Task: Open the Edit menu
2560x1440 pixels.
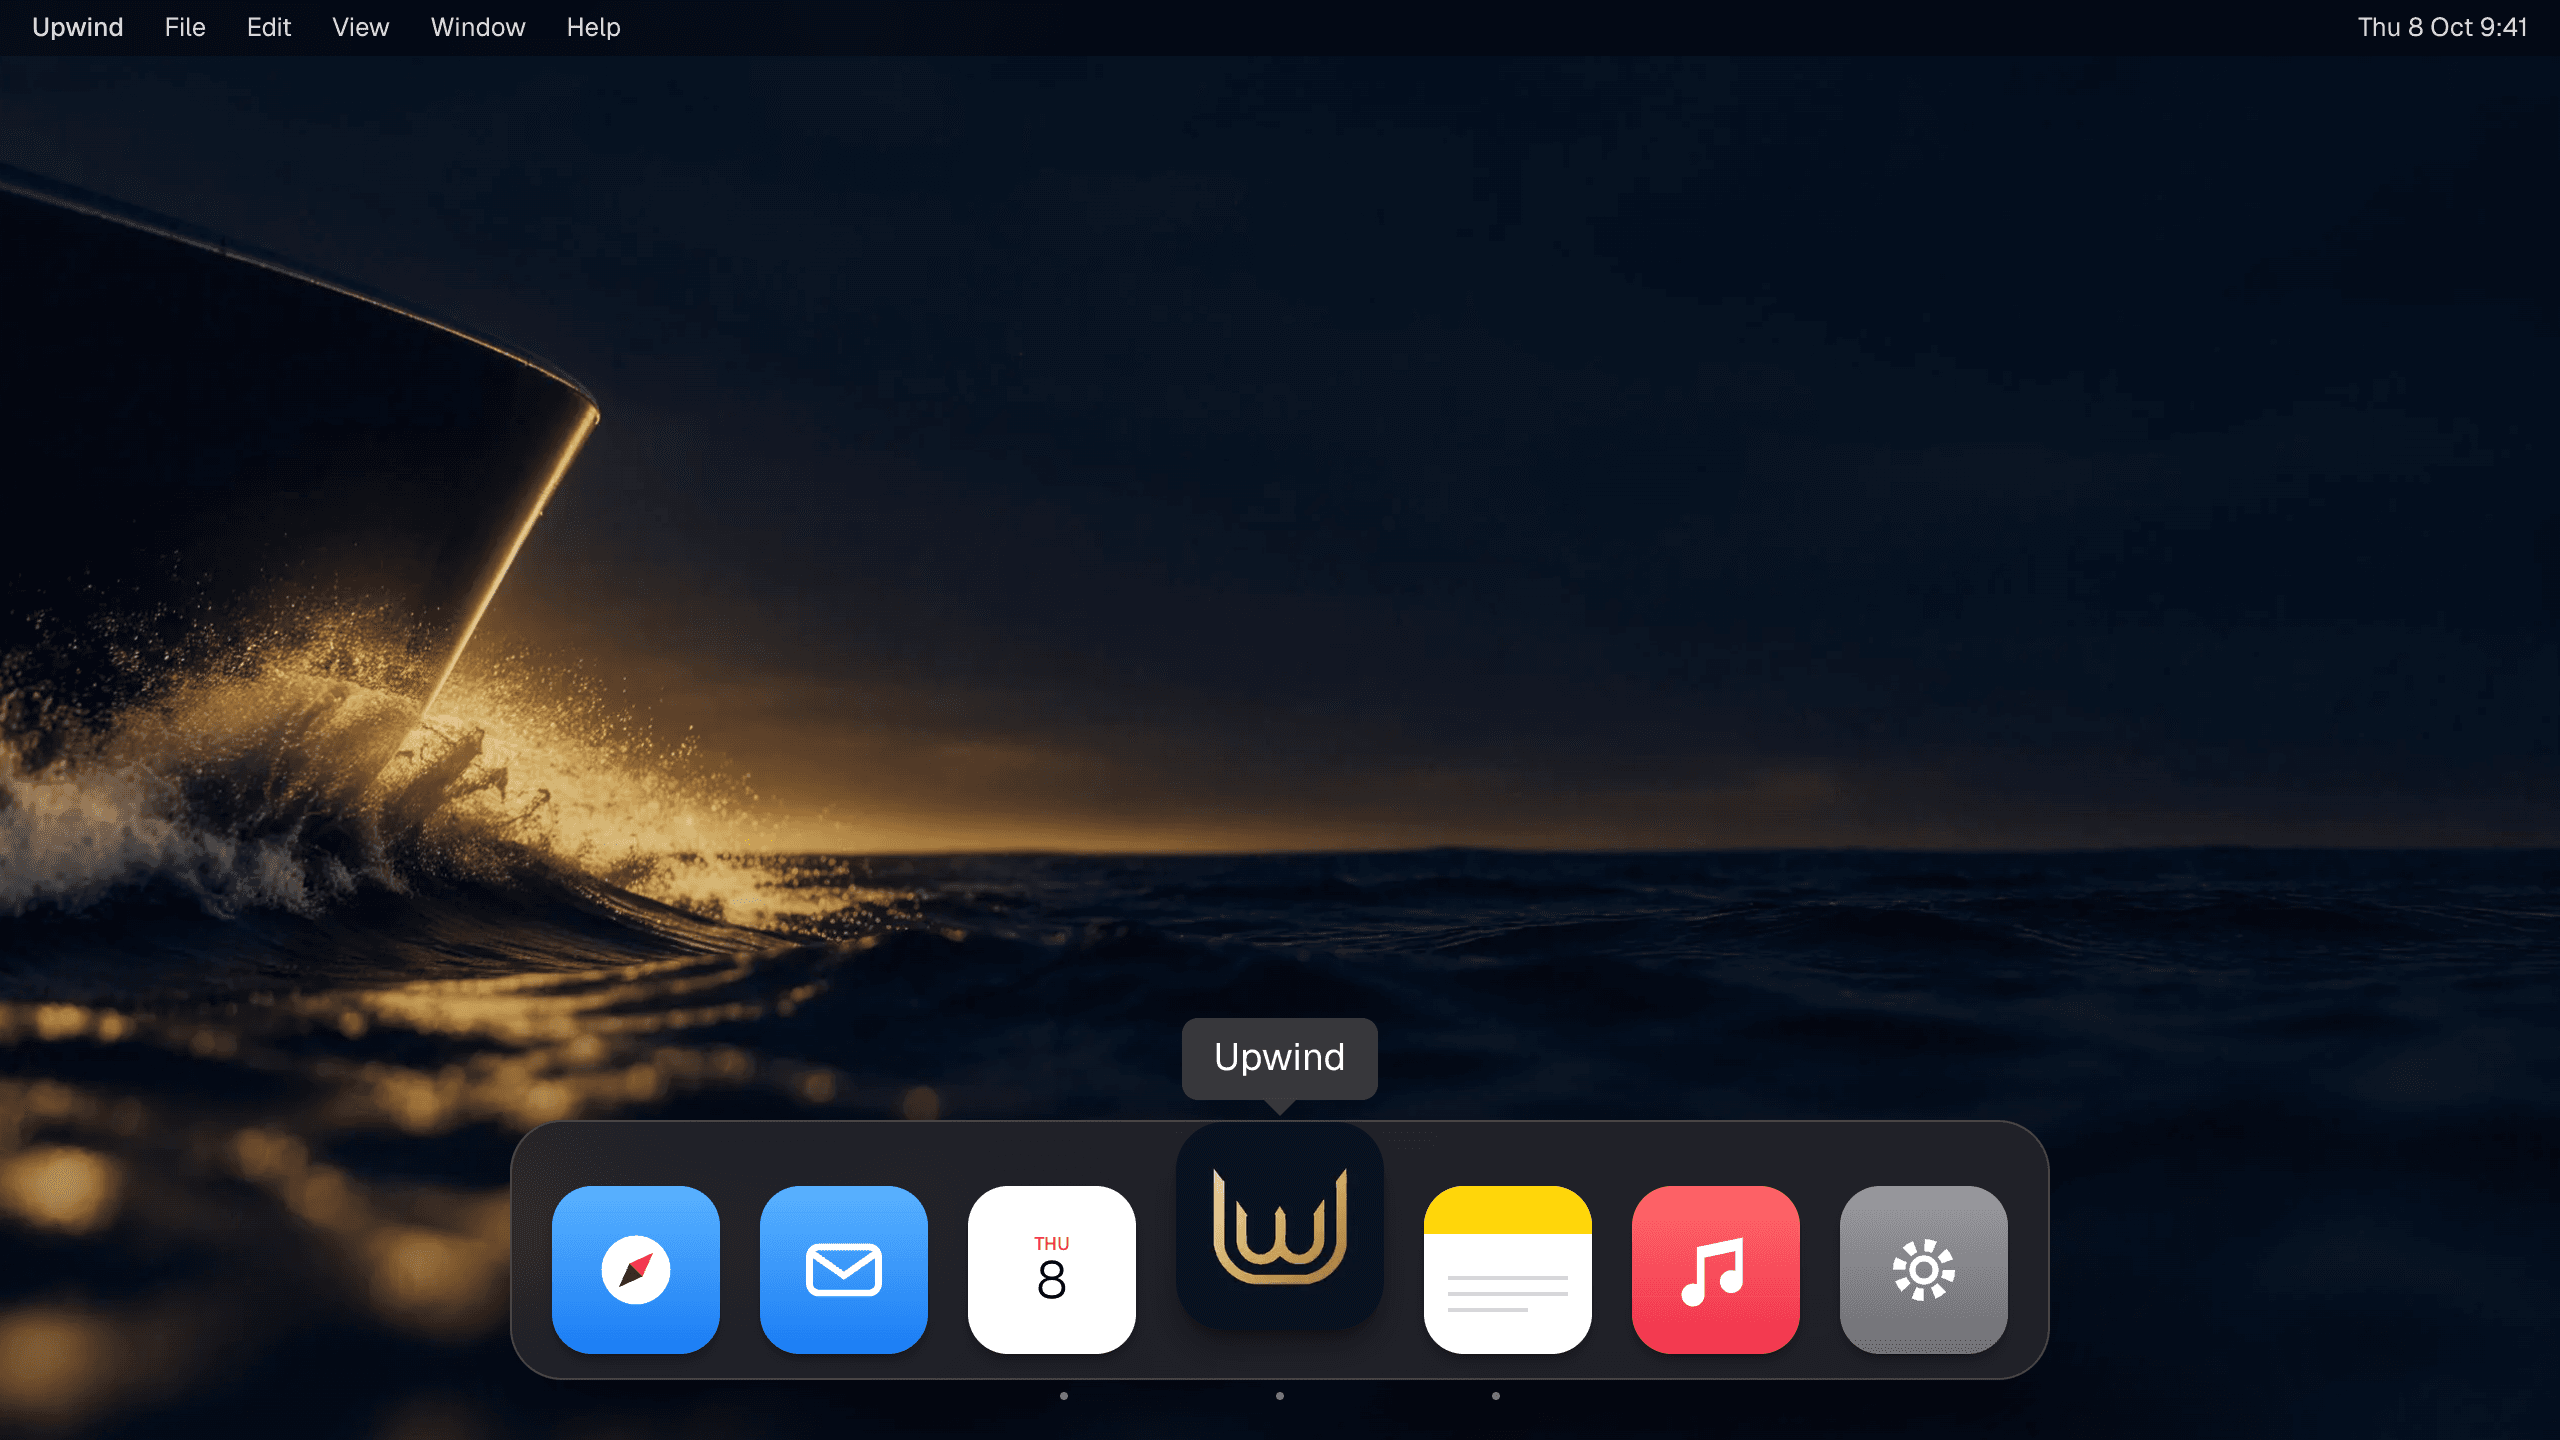Action: 269,27
